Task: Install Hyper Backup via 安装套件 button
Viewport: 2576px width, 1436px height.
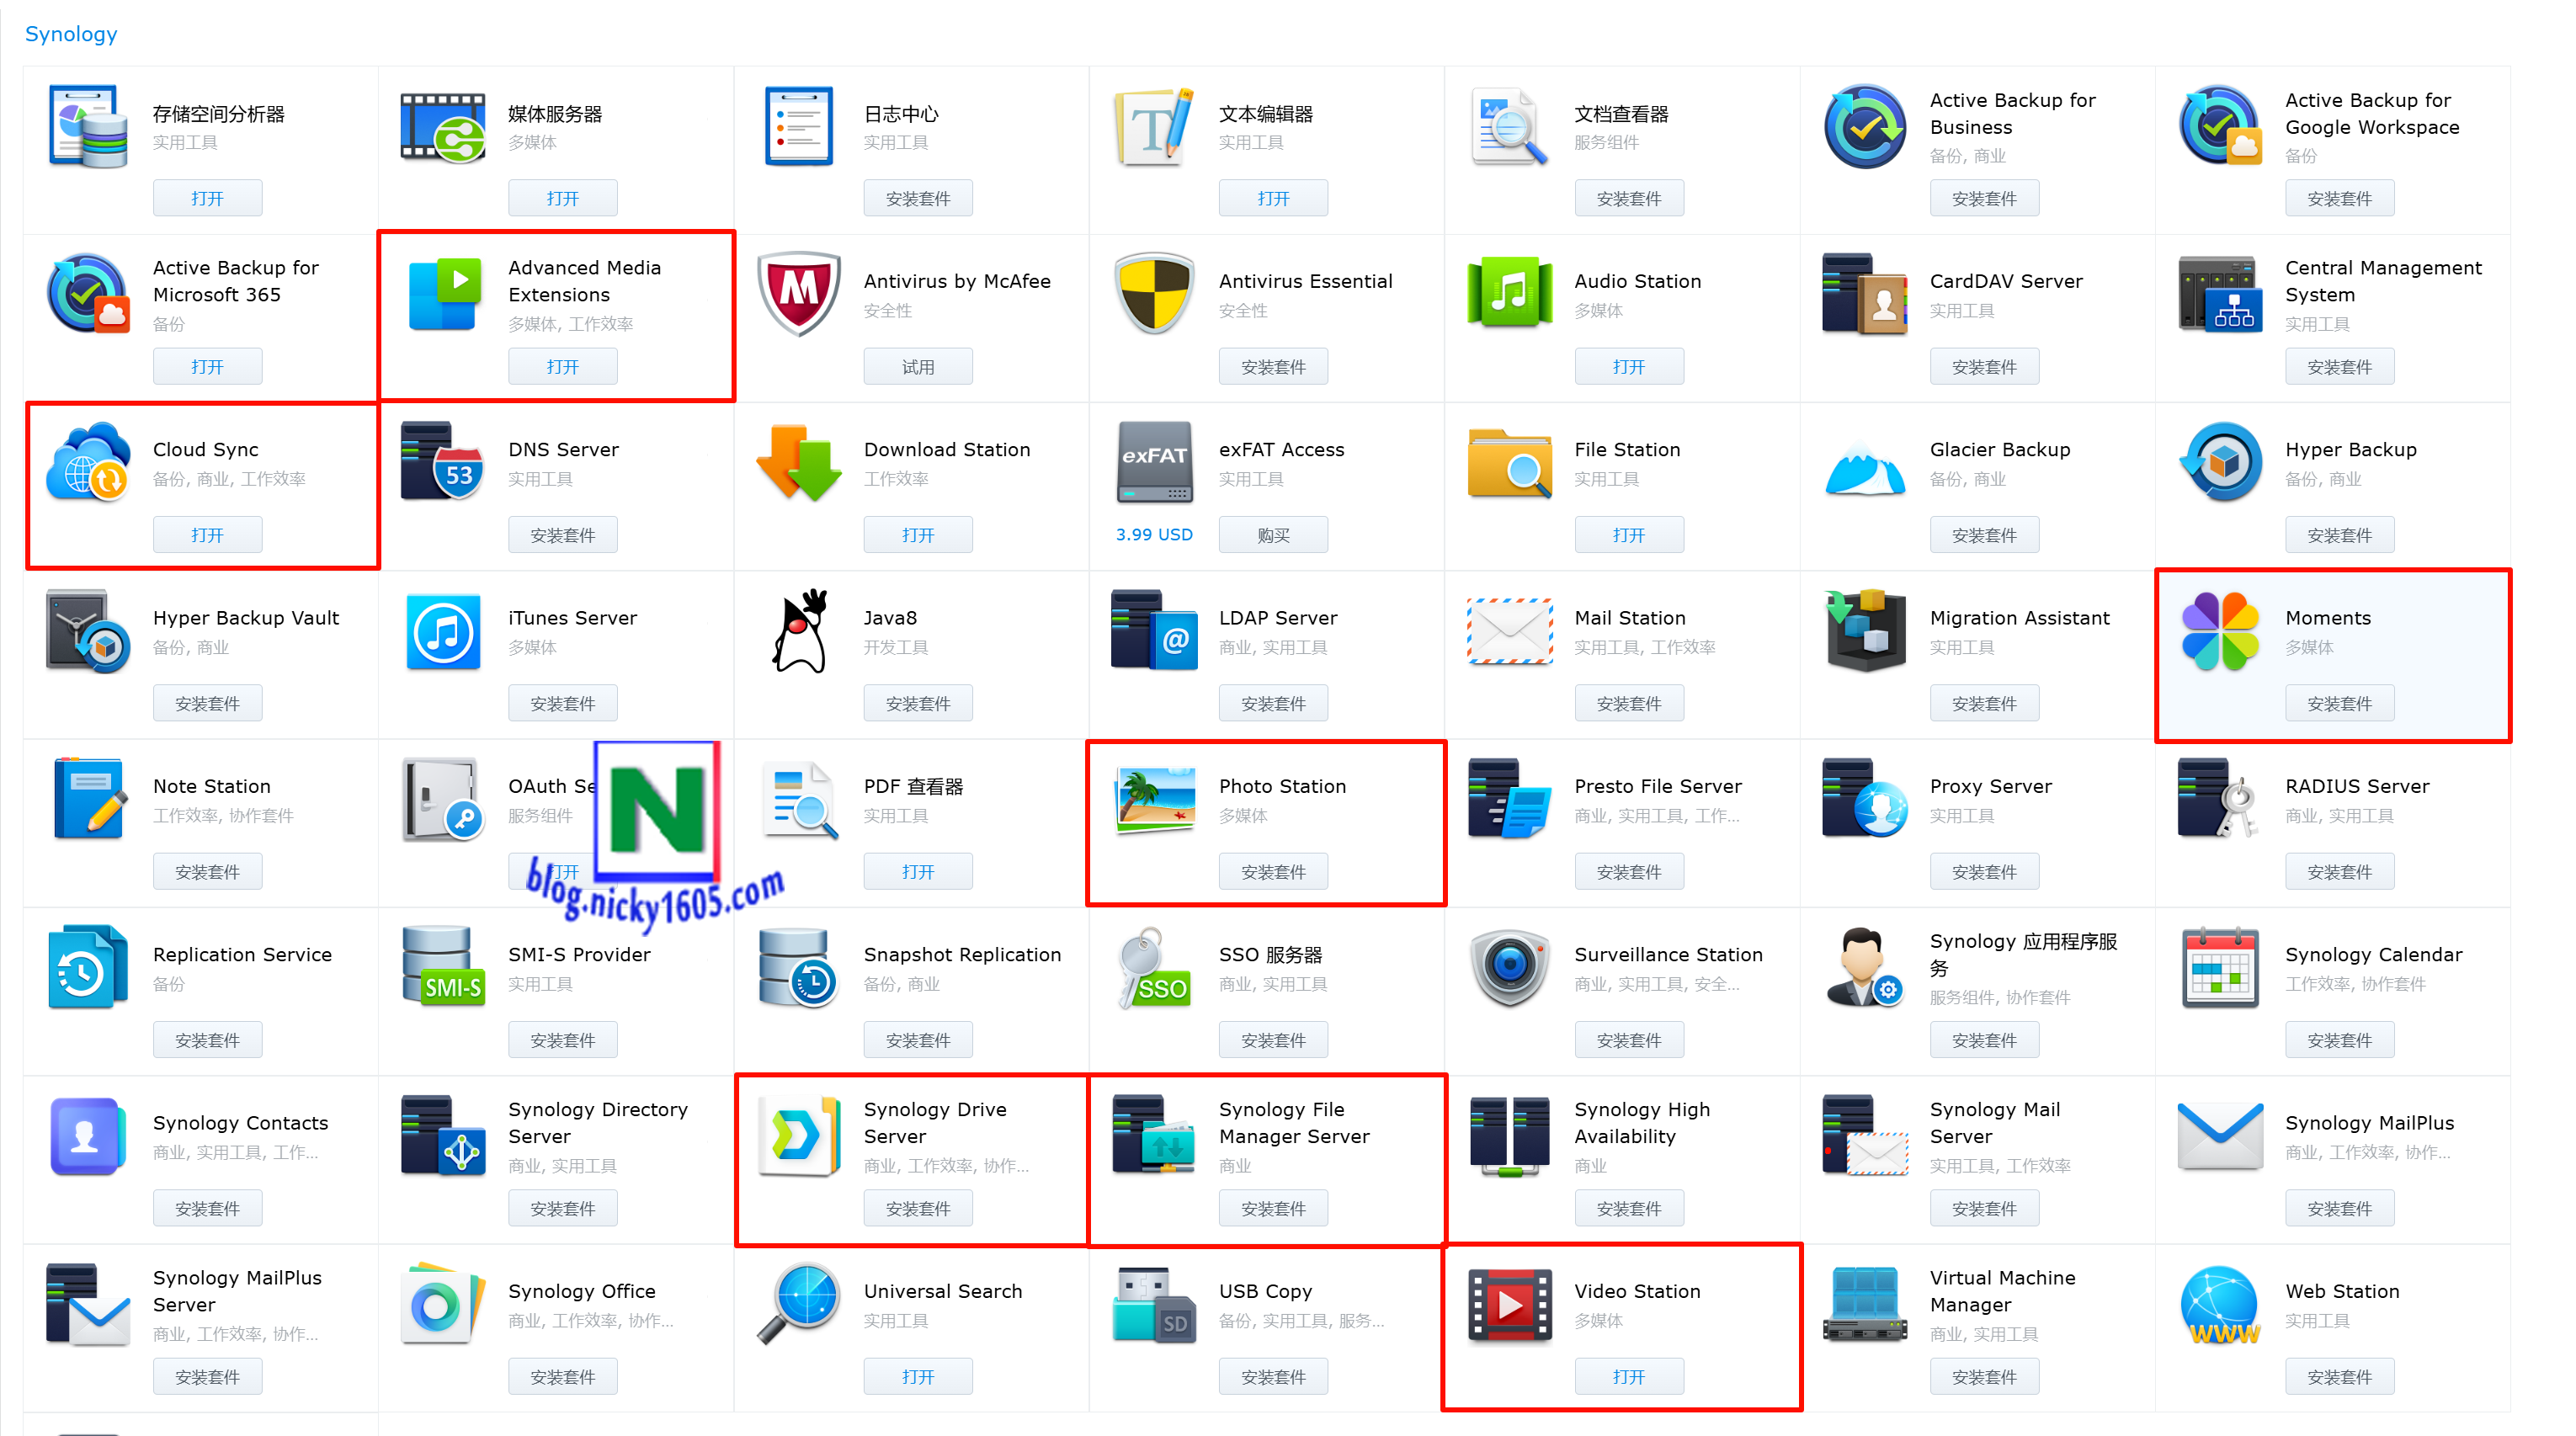Action: pos(2339,534)
